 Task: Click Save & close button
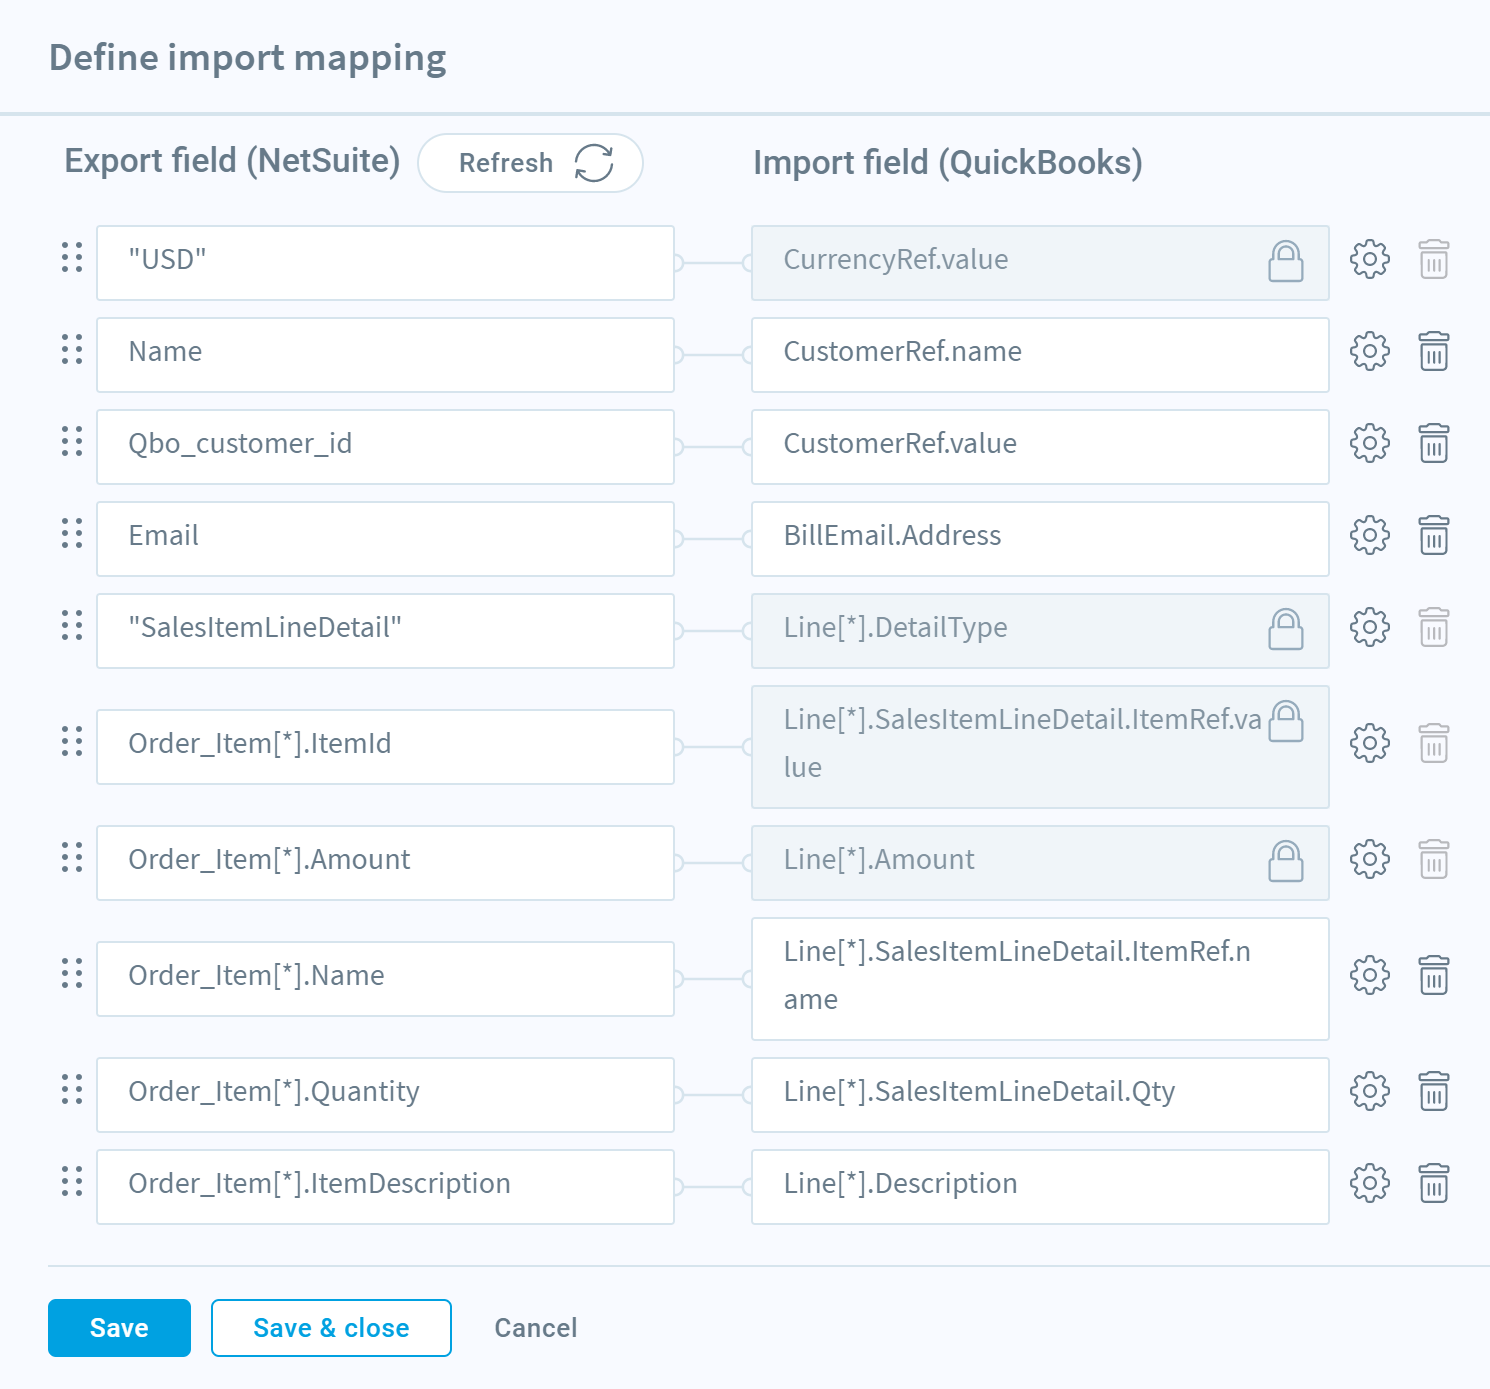(331, 1328)
